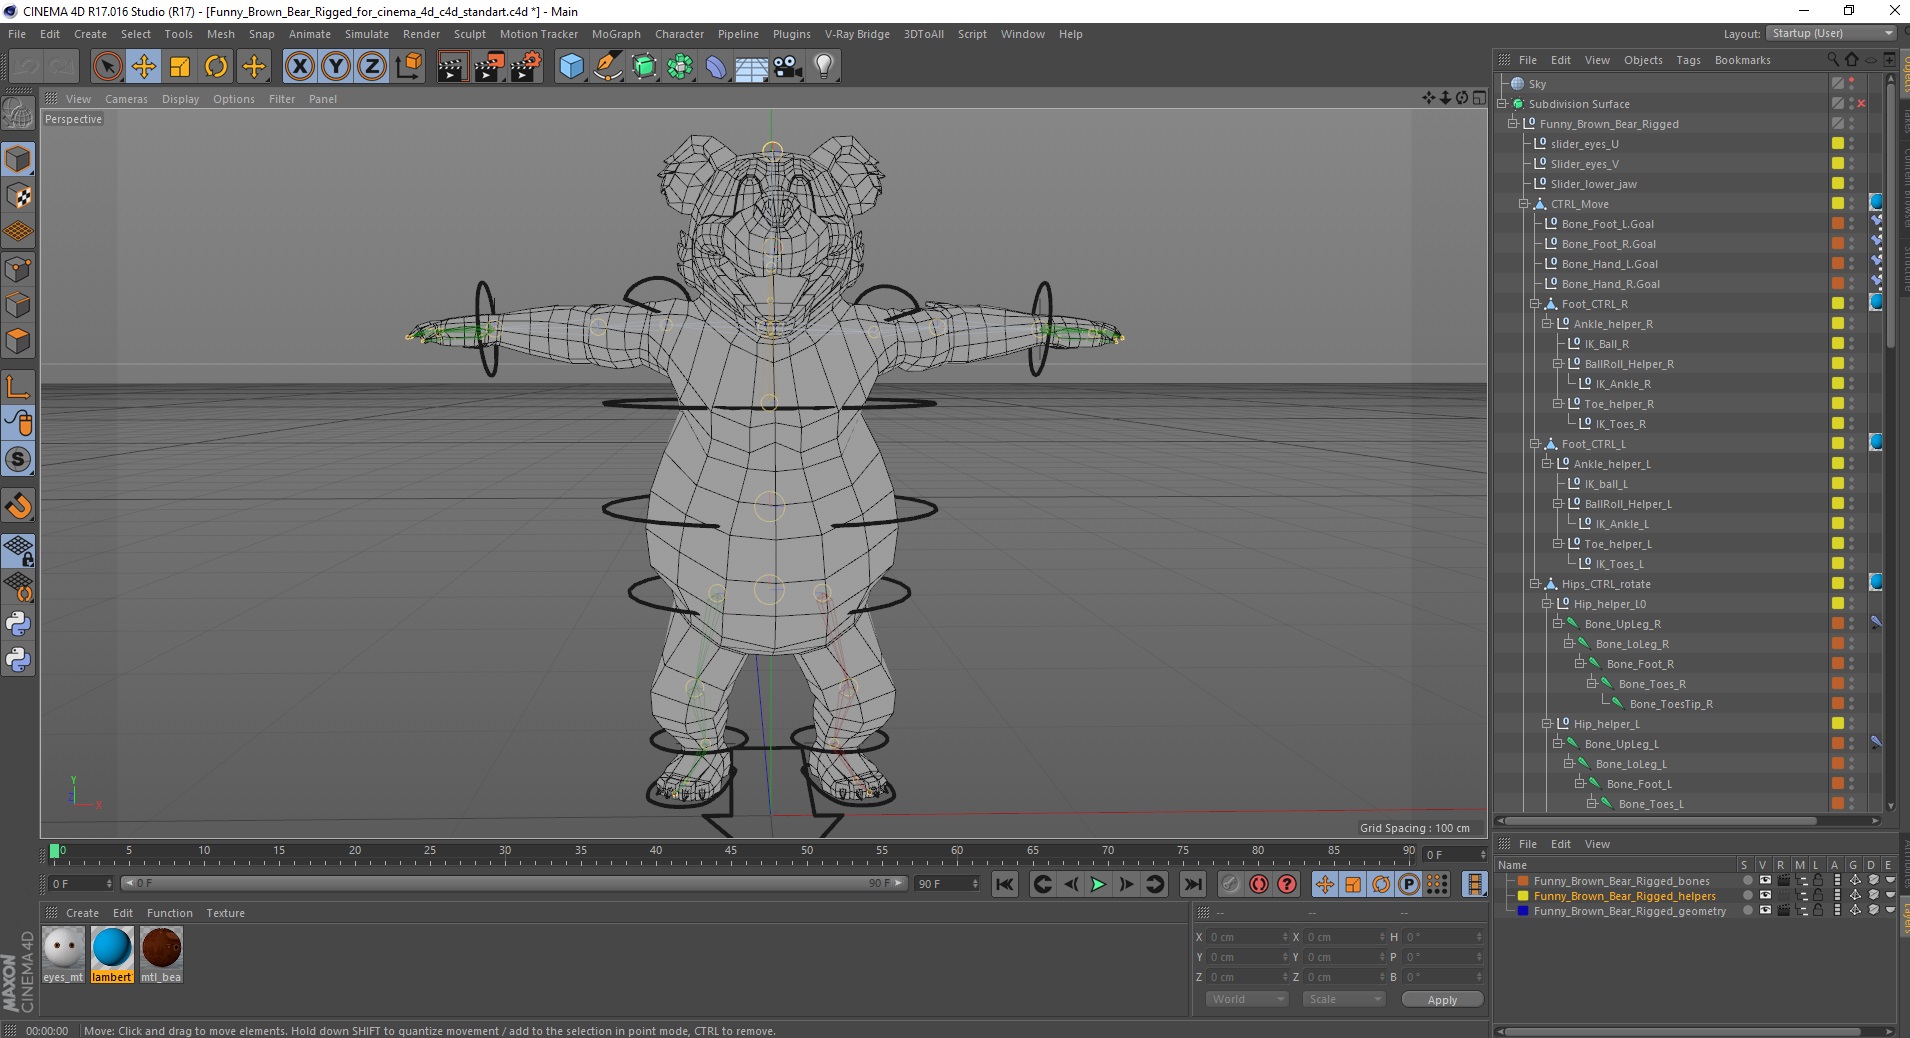Switch to Polygons mode
Image resolution: width=1910 pixels, height=1038 pixels.
point(18,341)
